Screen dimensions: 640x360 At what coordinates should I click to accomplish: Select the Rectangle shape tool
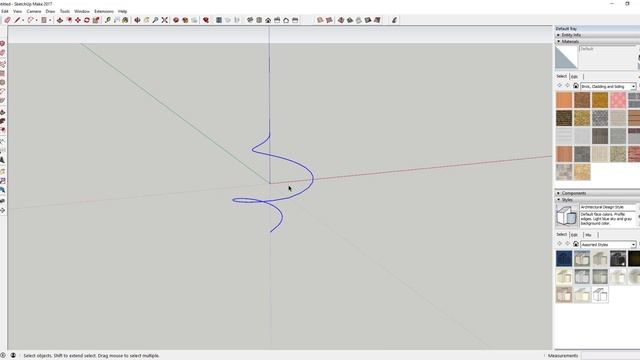pos(44,20)
